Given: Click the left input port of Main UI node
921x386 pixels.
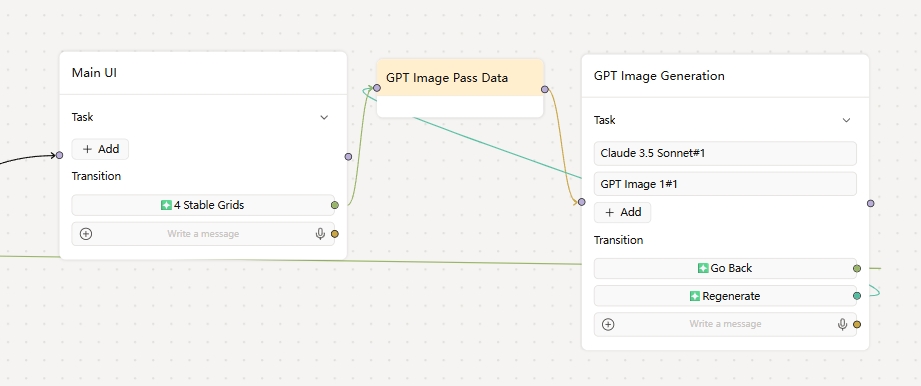Looking at the screenshot, I should coord(59,155).
